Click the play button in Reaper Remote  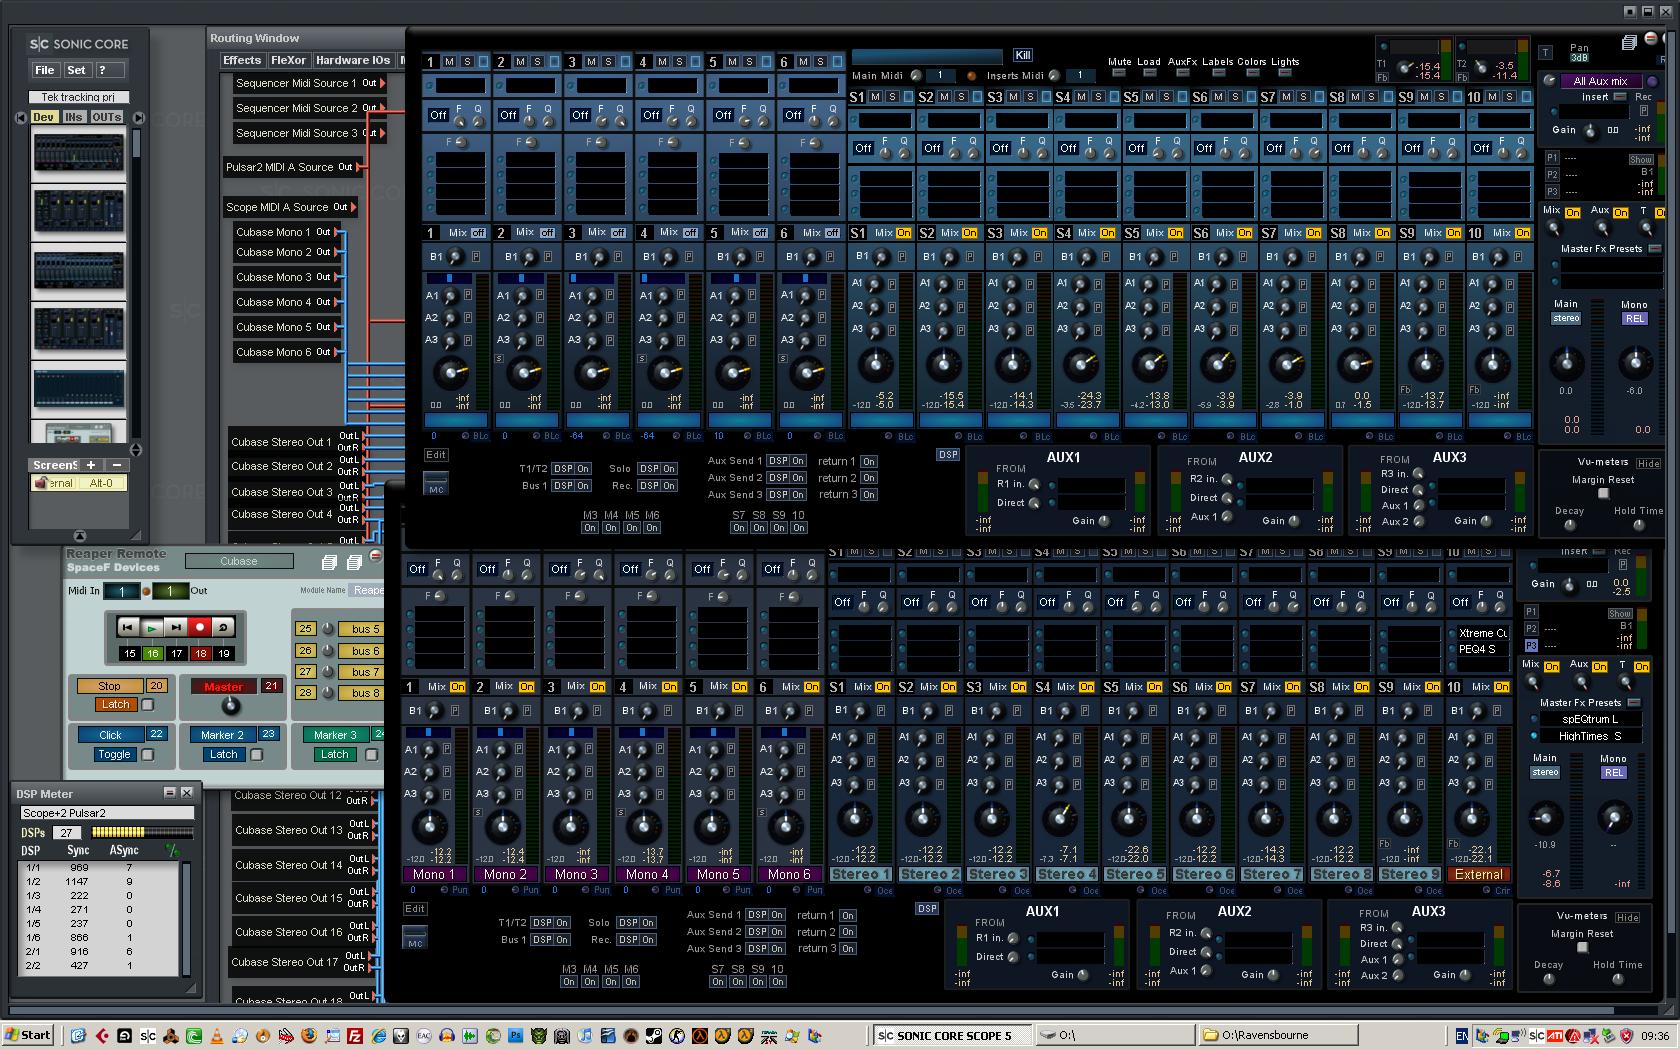click(151, 627)
